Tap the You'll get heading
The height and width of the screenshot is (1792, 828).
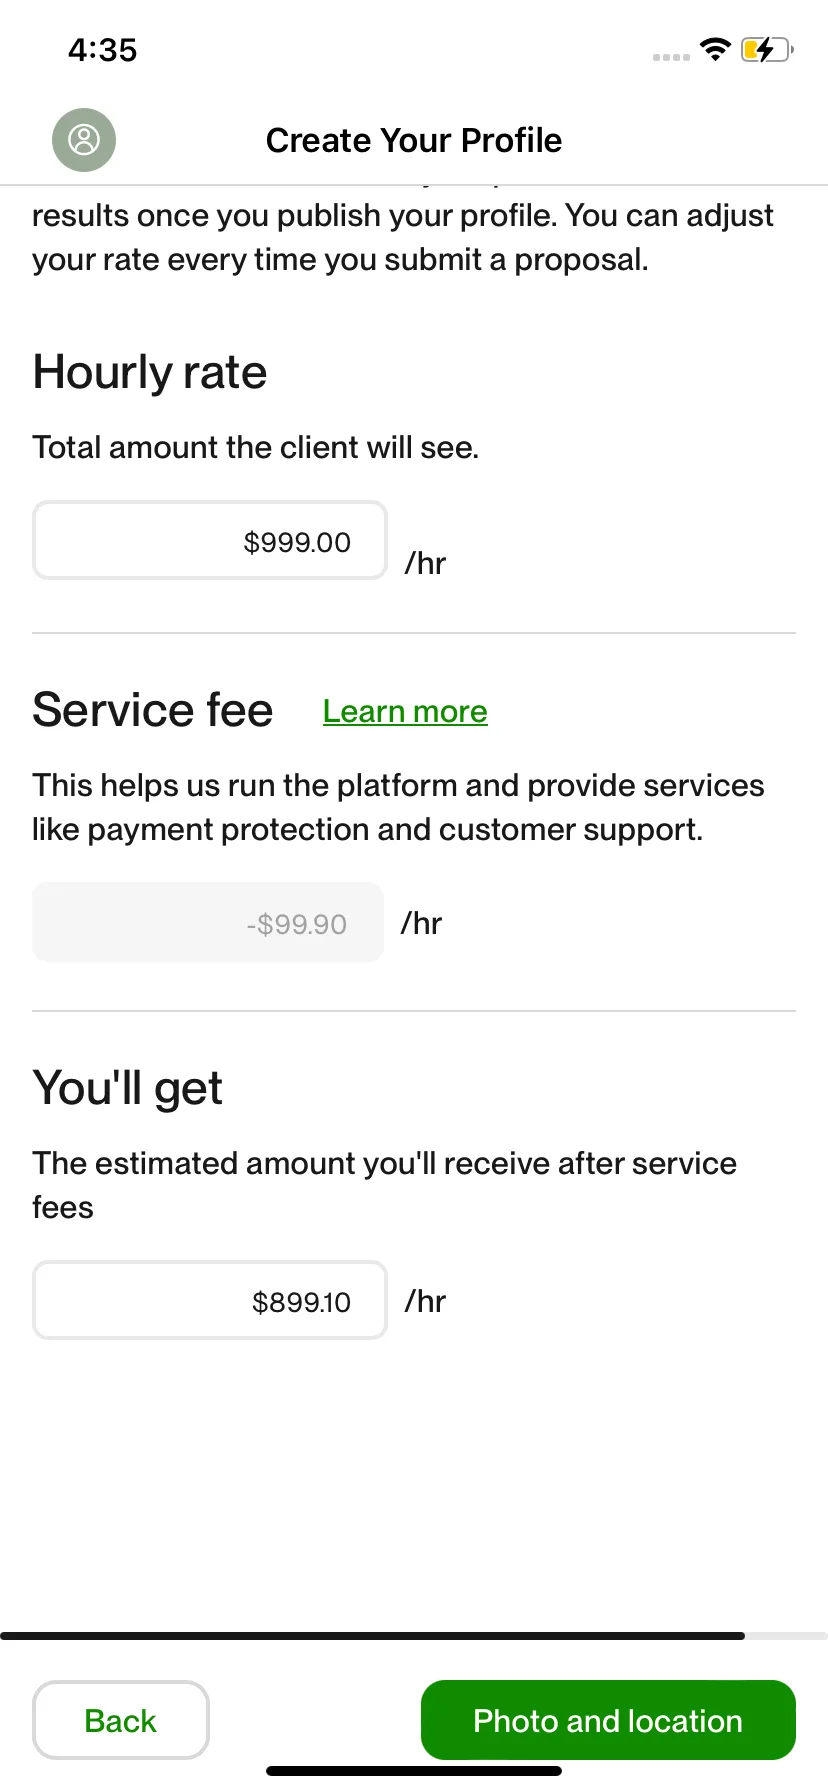(x=128, y=1088)
